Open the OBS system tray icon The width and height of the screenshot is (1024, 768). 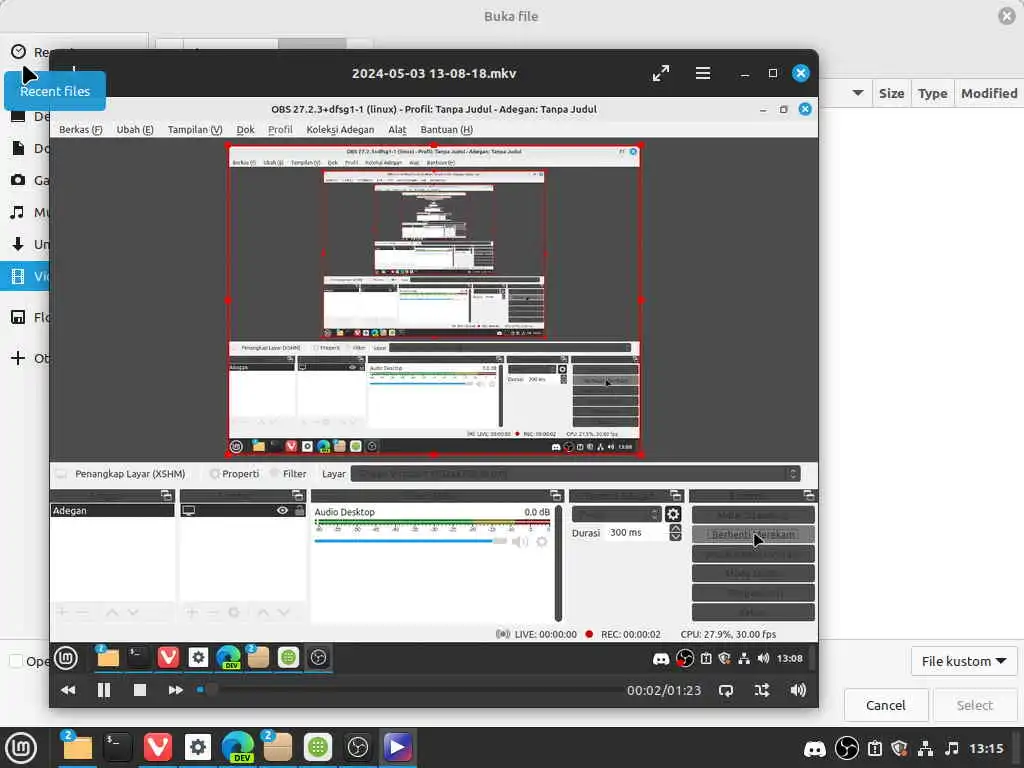click(x=847, y=748)
